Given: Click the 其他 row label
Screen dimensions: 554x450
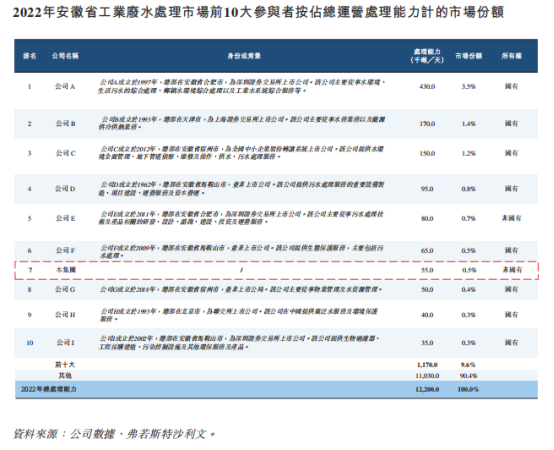Looking at the screenshot, I should pyautogui.click(x=65, y=375).
